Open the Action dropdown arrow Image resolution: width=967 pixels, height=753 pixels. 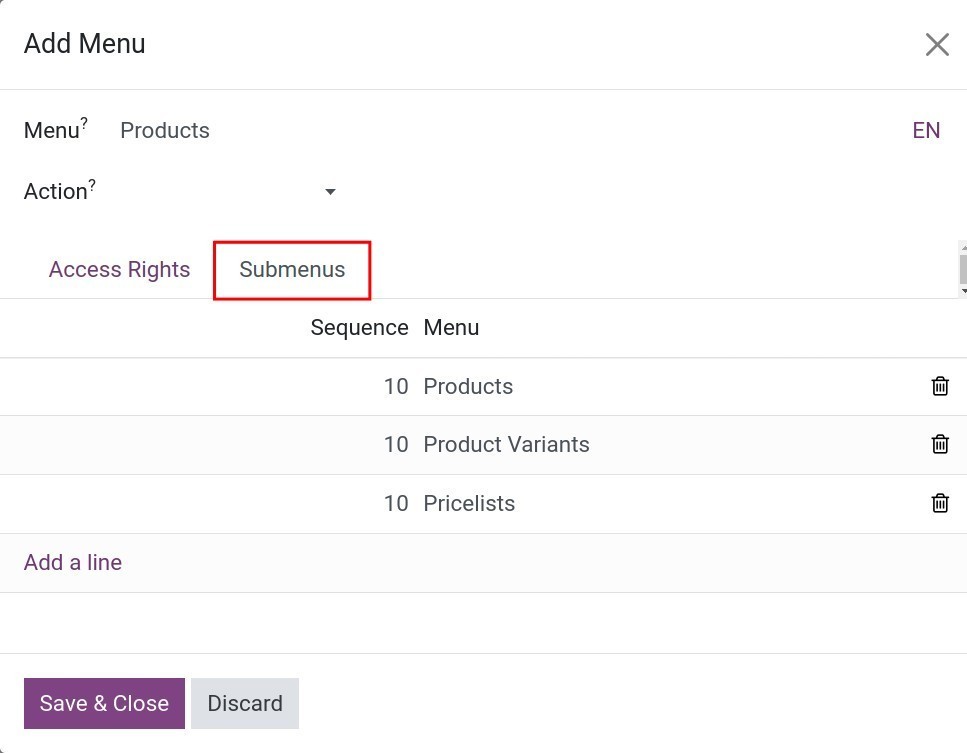point(331,192)
